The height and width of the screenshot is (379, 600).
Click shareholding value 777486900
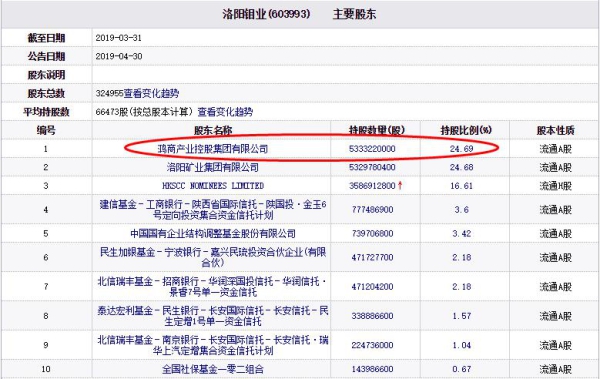(372, 210)
